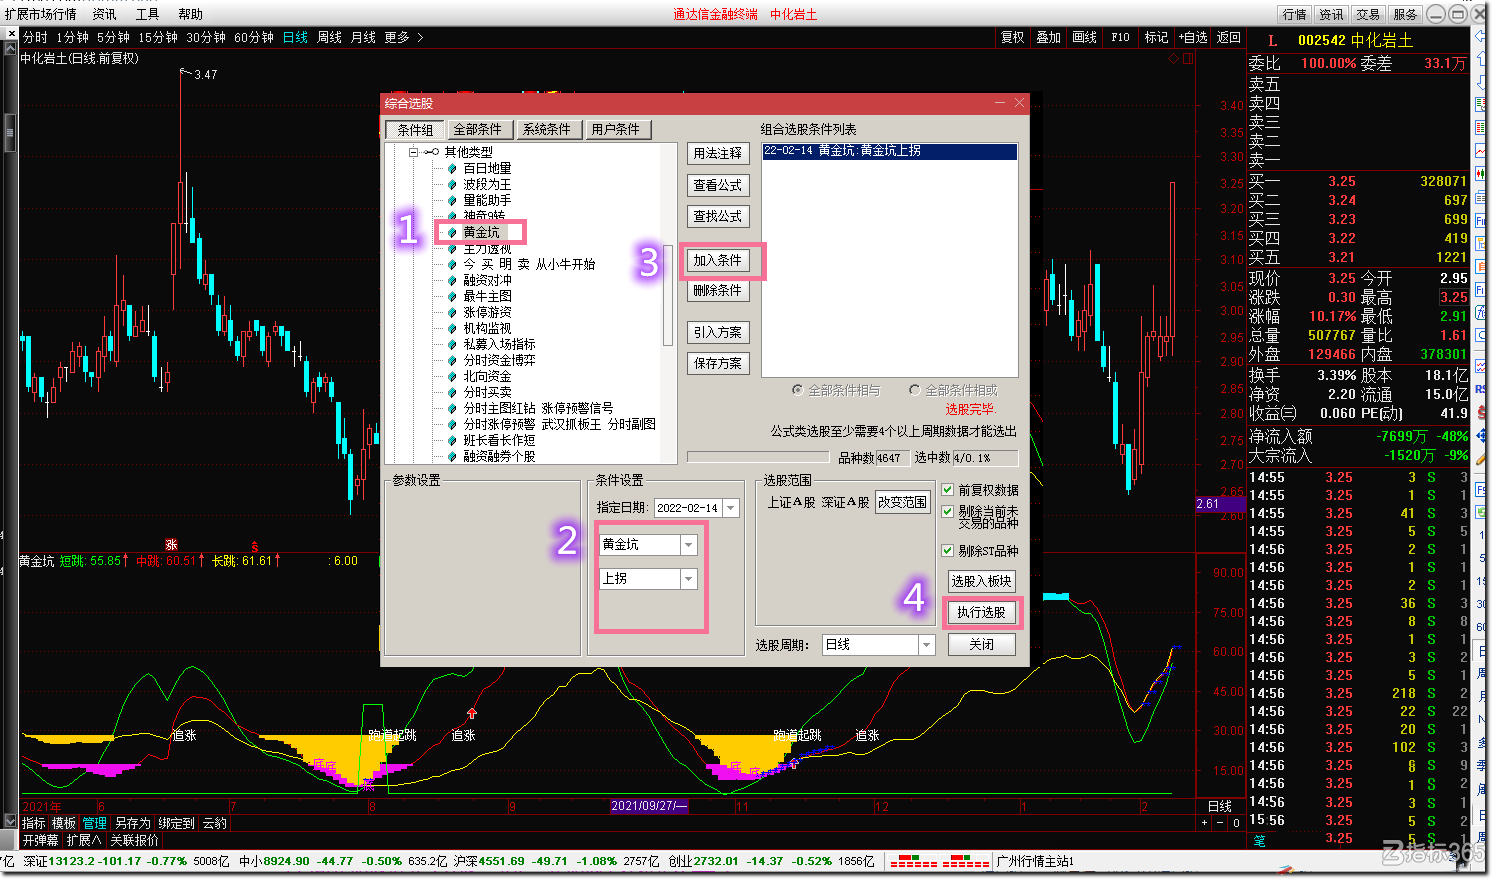Click the diamond icon beside 分时买卖
The width and height of the screenshot is (1494, 880).
pyautogui.click(x=452, y=392)
